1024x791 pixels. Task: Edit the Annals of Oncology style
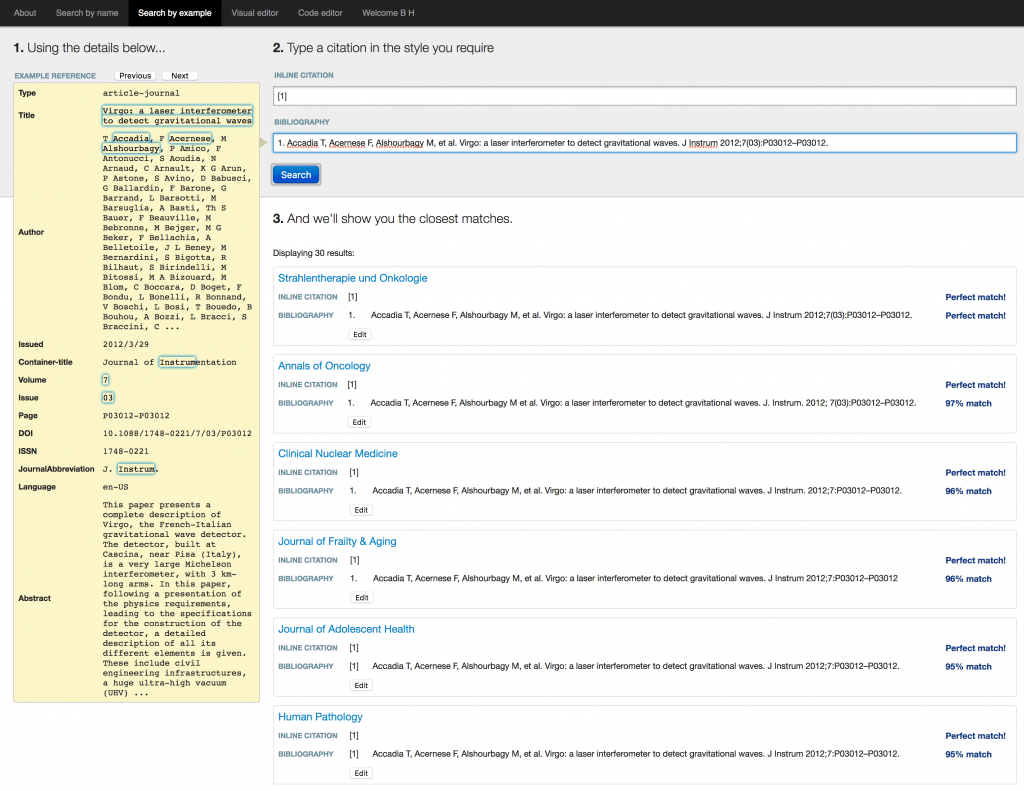click(x=359, y=422)
